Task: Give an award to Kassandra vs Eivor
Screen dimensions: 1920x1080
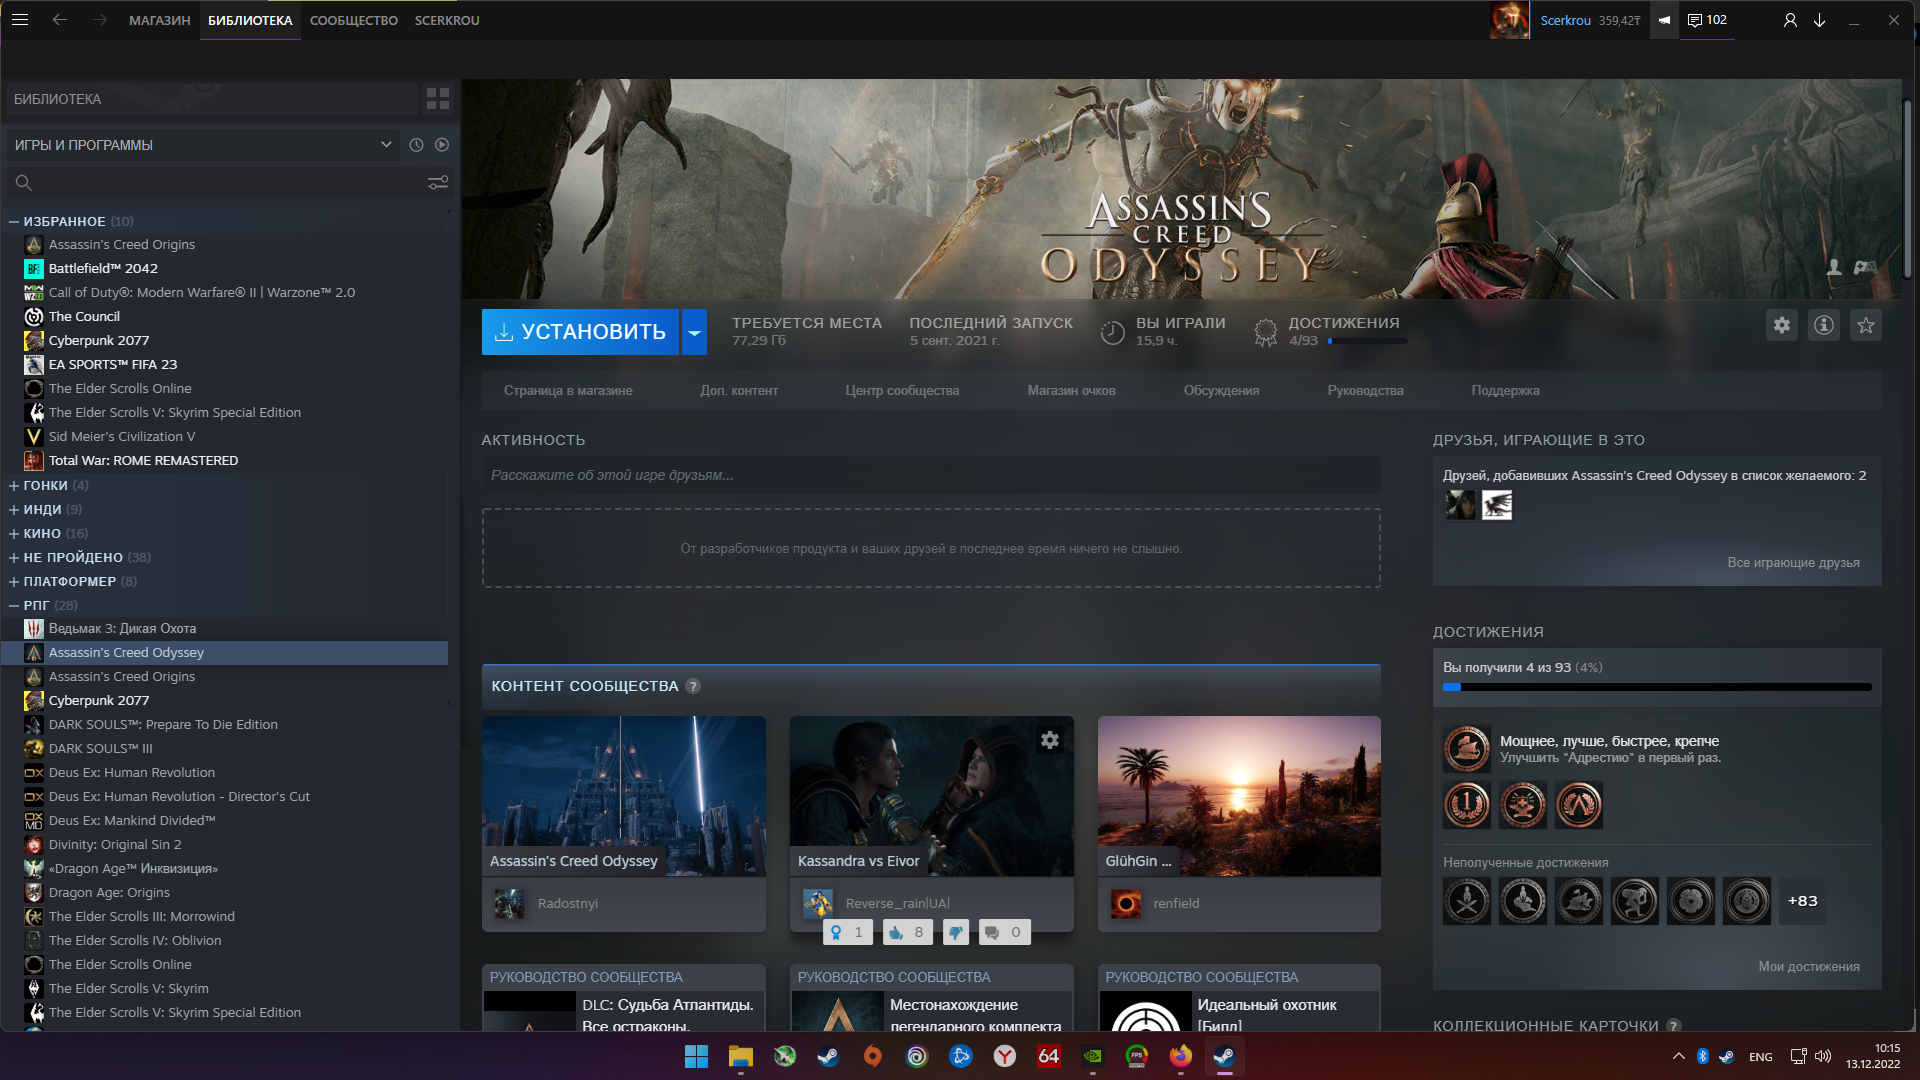Action: [847, 932]
